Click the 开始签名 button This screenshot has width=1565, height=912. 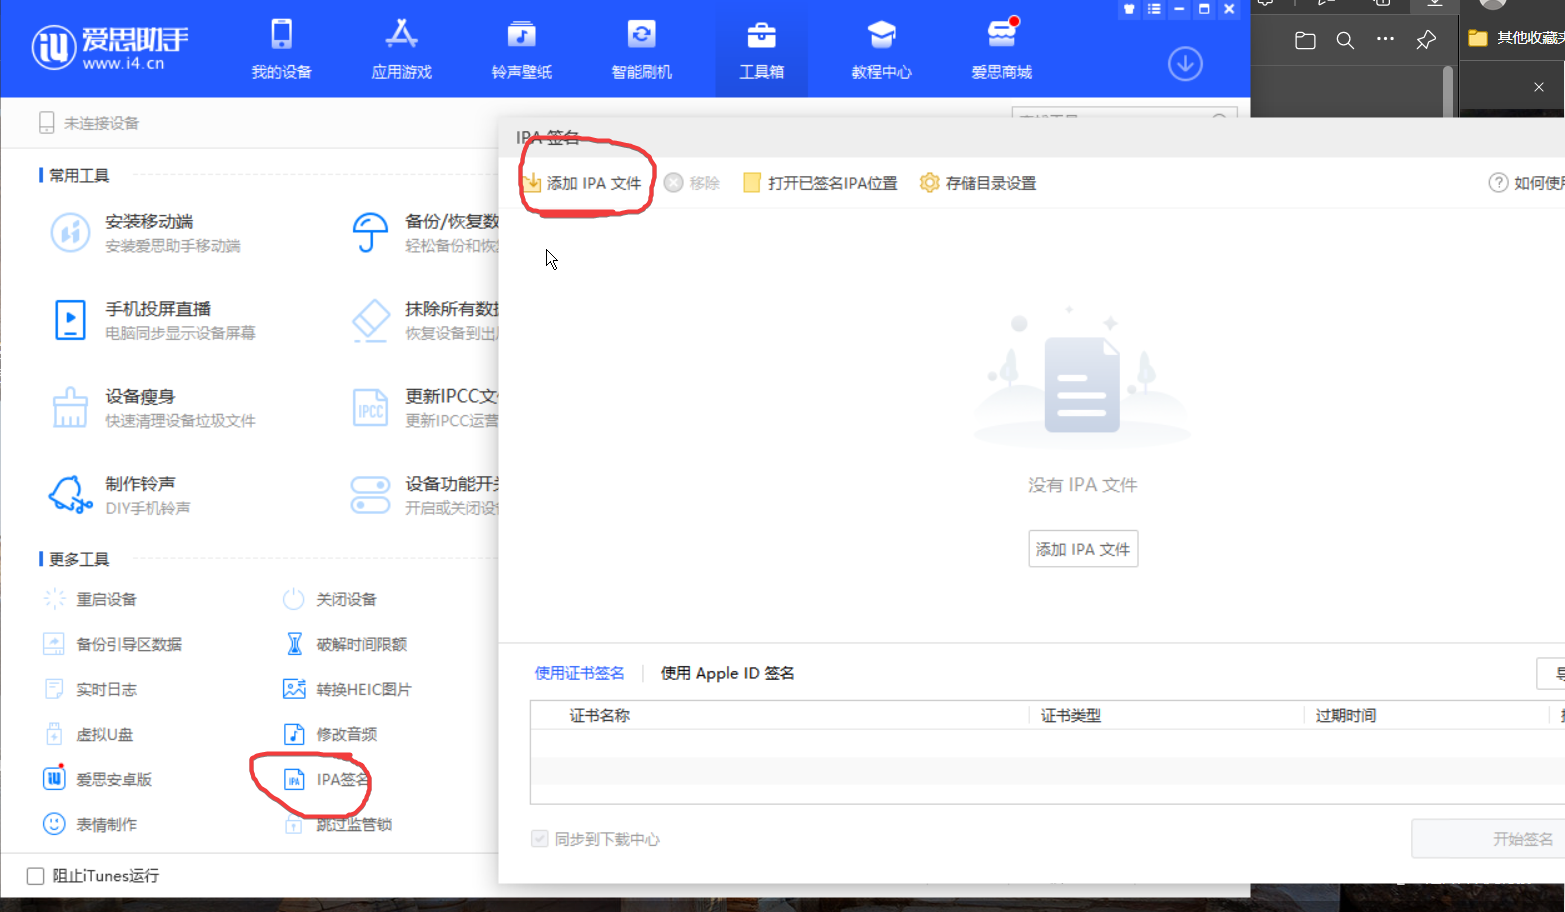pos(1488,839)
